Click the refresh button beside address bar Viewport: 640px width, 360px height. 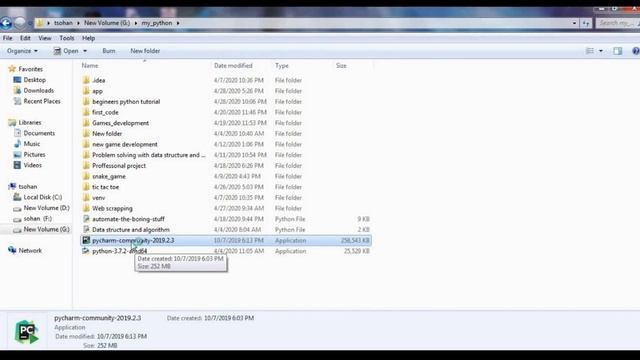(x=586, y=23)
